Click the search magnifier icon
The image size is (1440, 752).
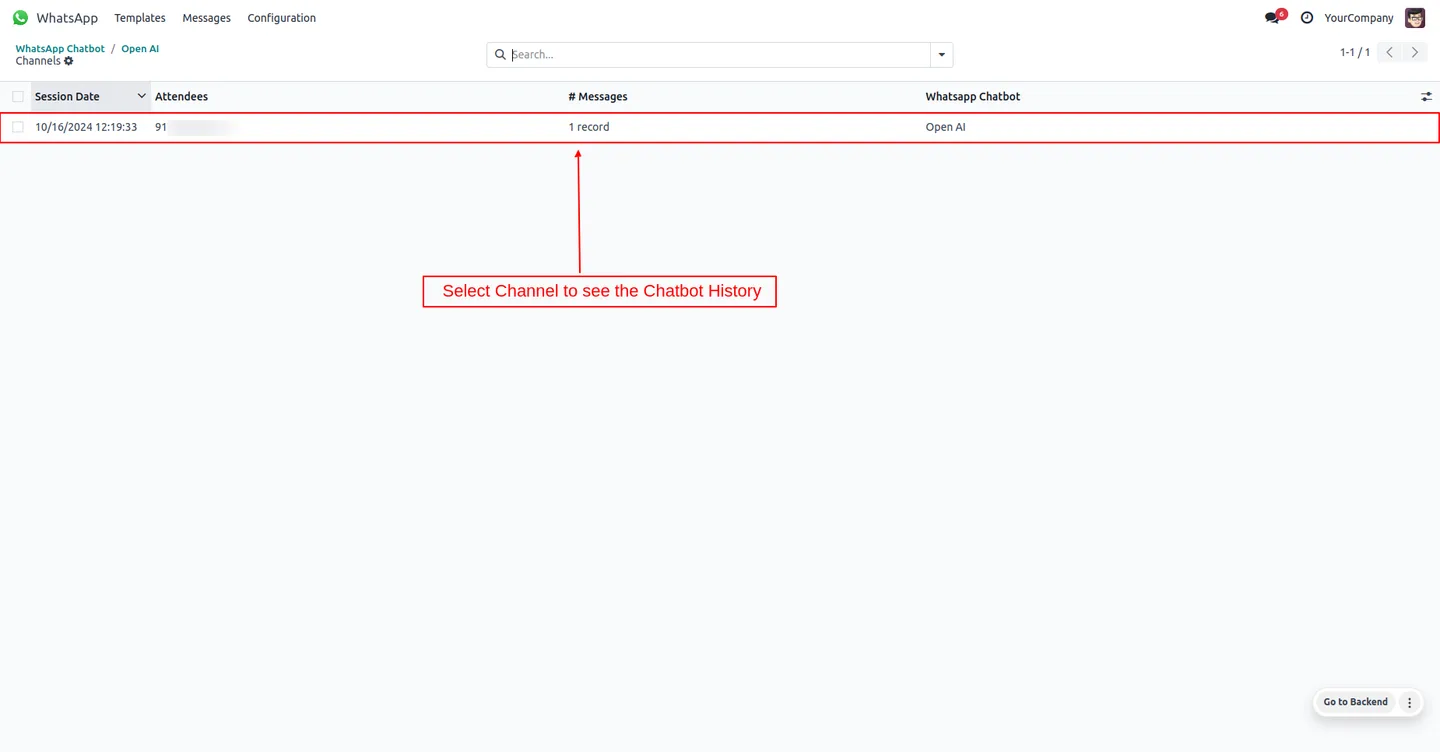(500, 55)
